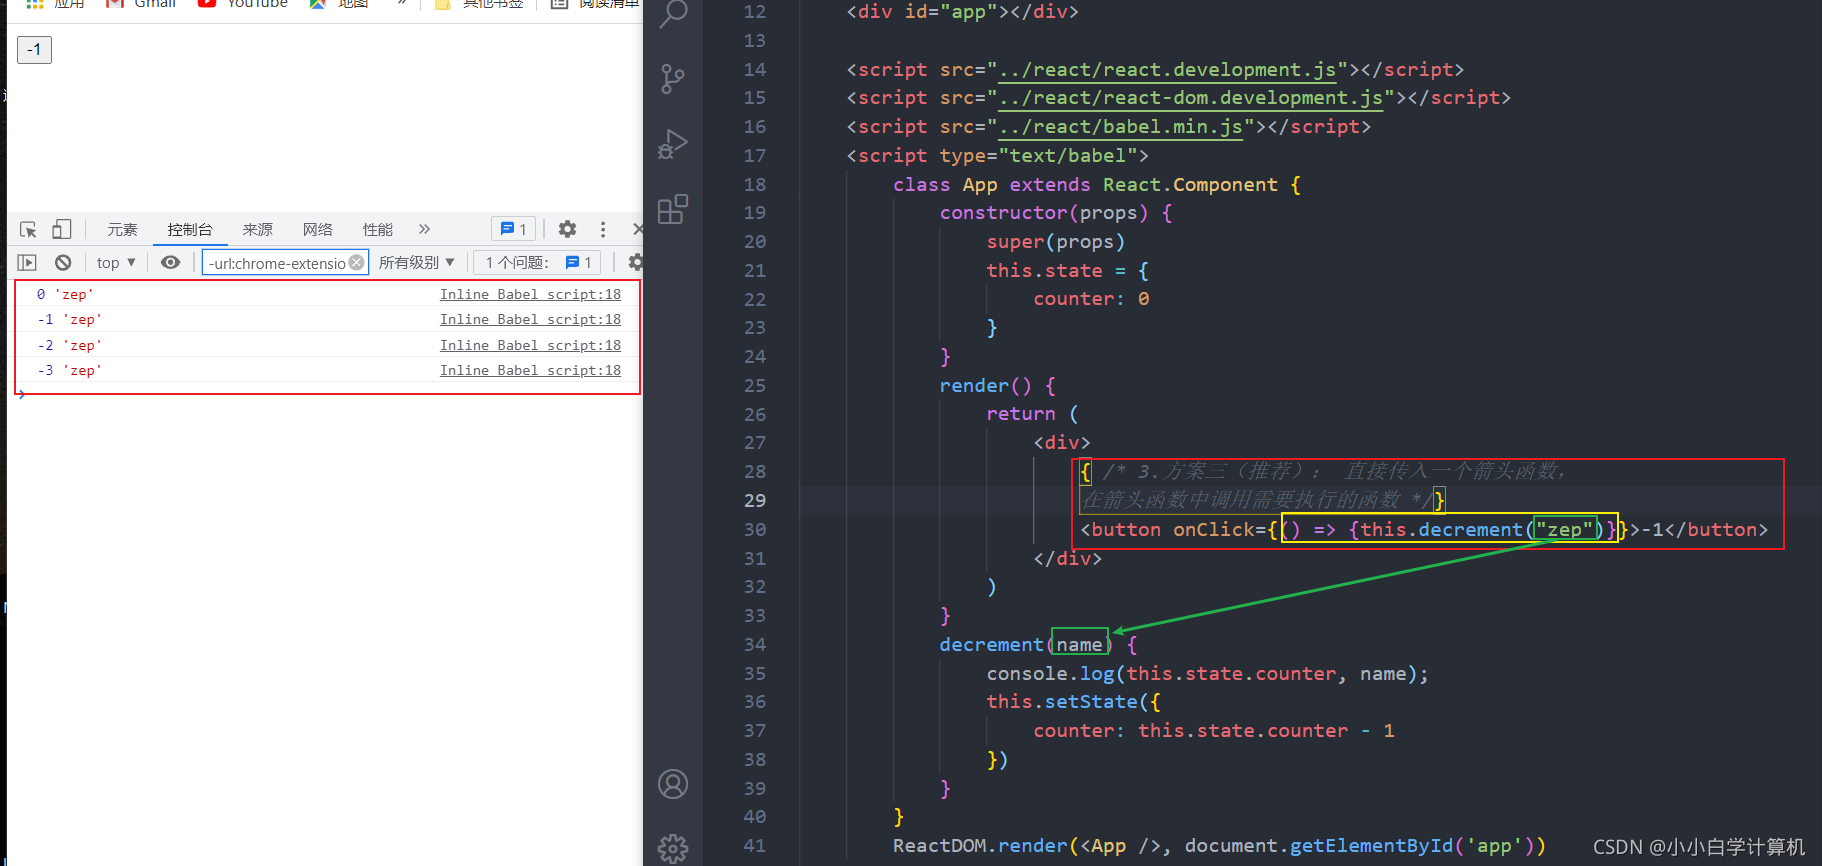Show more bookmarks chevron in Chrome bar
Screen dimensions: 1822x866
(402, 4)
